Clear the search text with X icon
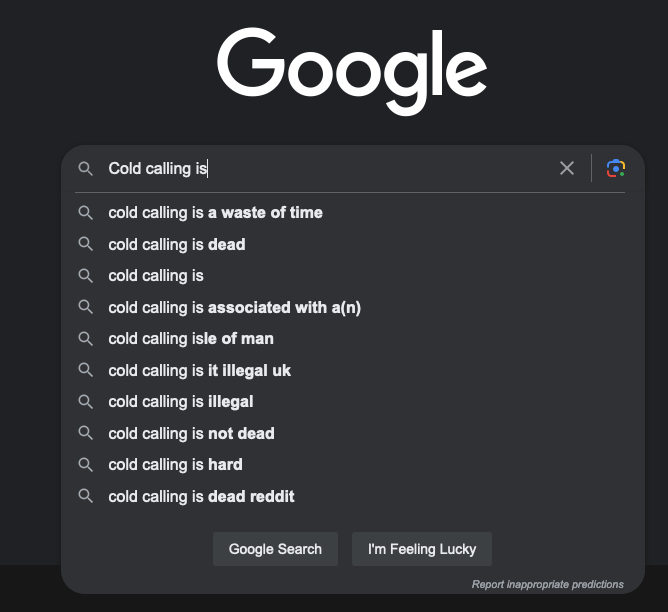 pos(567,168)
